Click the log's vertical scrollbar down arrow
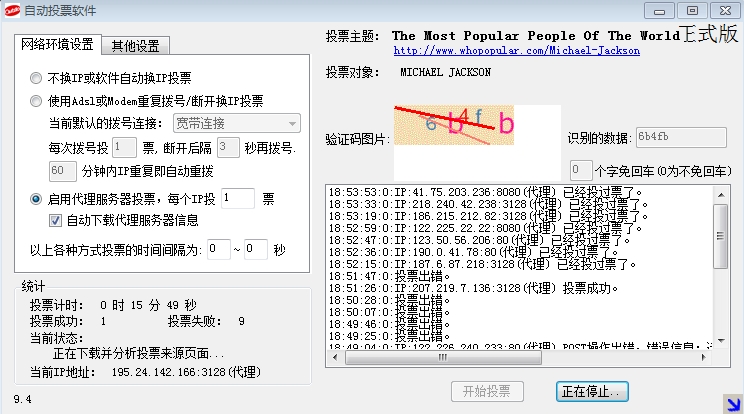This screenshot has width=744, height=414. [x=721, y=341]
